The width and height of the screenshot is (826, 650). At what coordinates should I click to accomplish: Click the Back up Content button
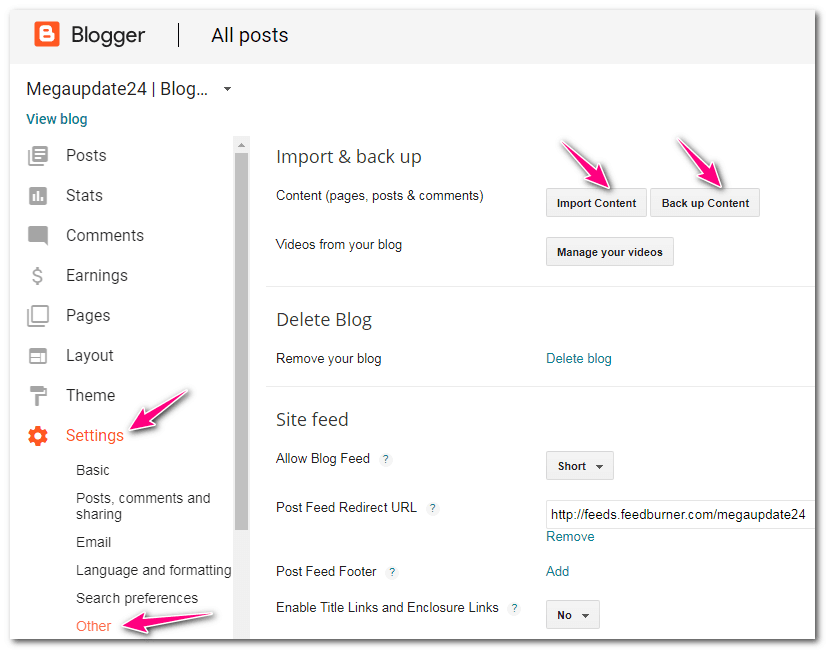tap(705, 203)
